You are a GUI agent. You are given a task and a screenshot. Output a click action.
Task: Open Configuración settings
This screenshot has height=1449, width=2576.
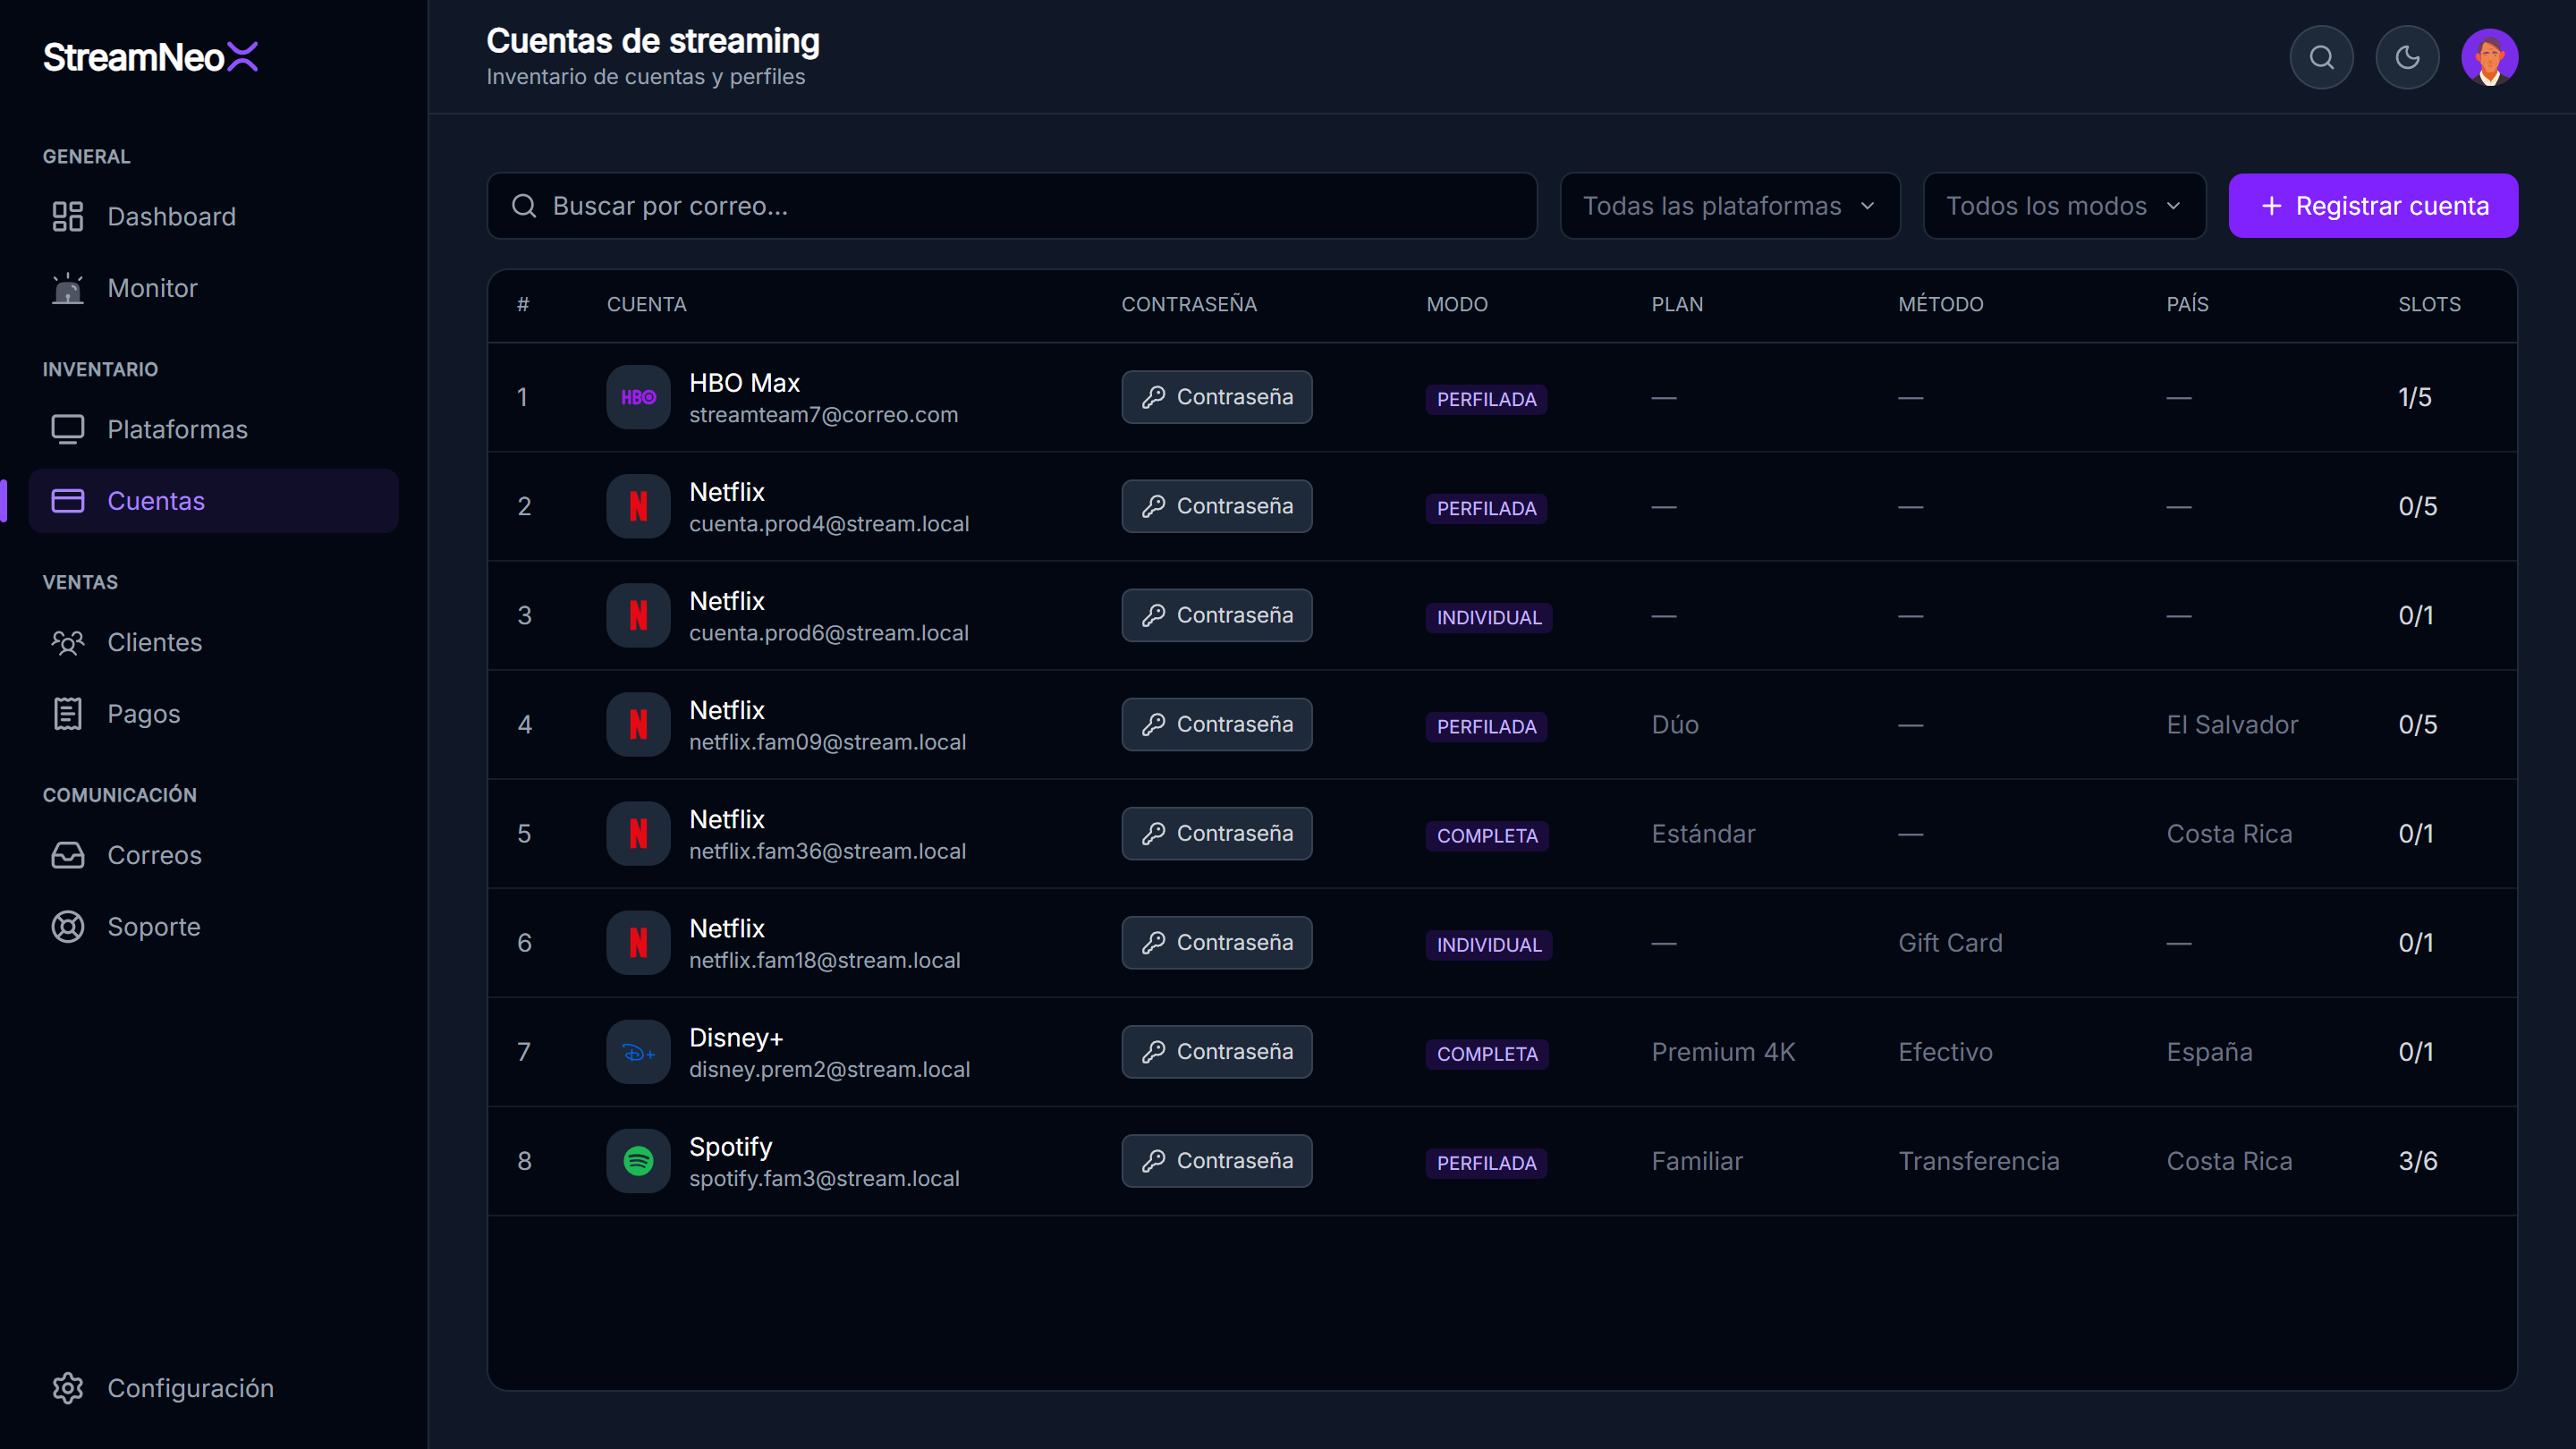pyautogui.click(x=214, y=1388)
